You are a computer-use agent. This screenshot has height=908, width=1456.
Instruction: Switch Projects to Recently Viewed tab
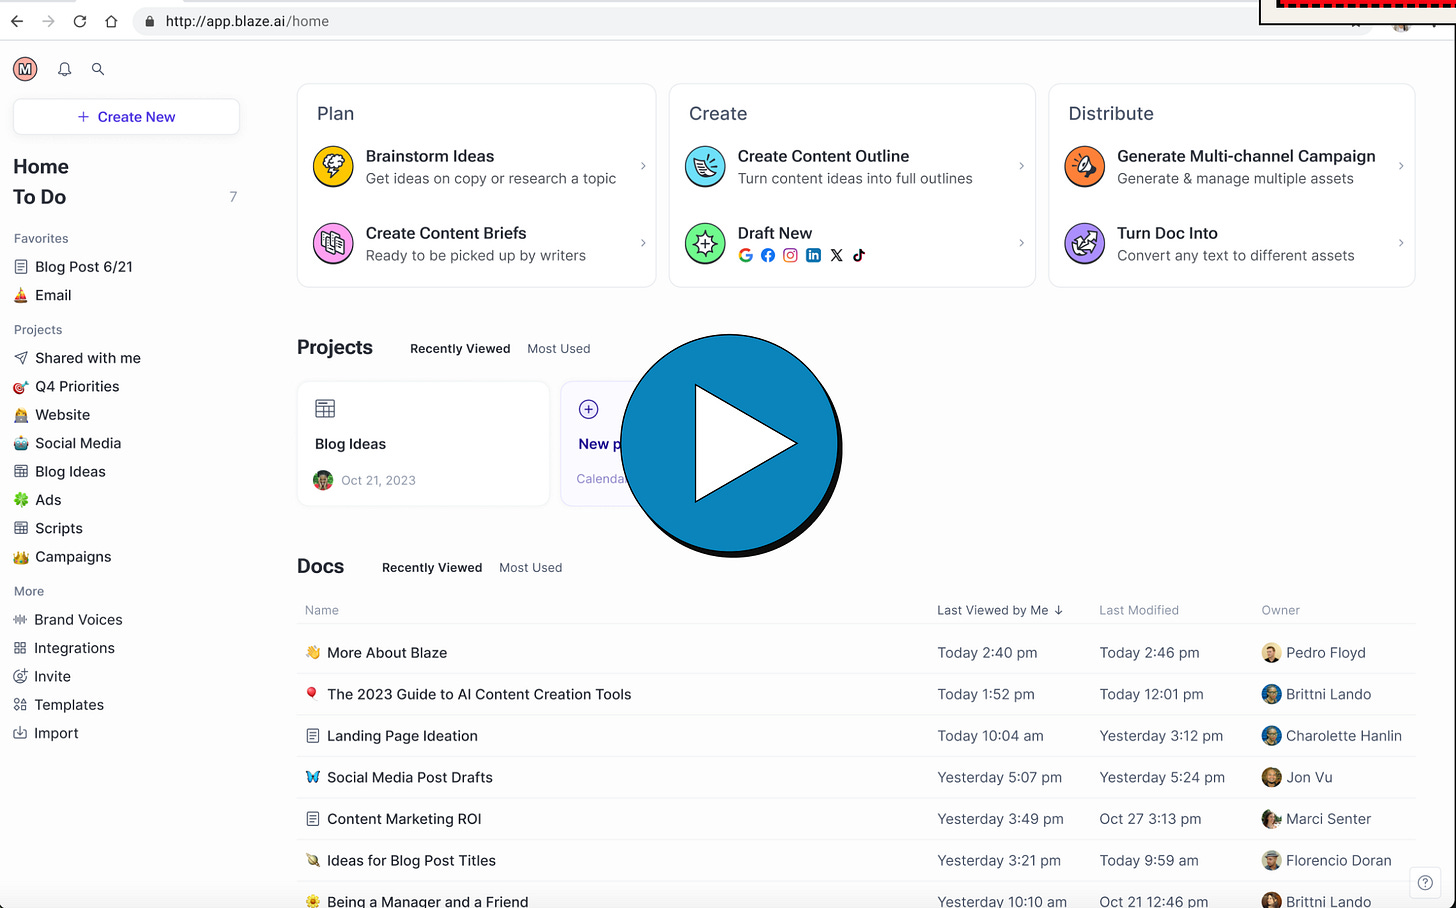460,349
